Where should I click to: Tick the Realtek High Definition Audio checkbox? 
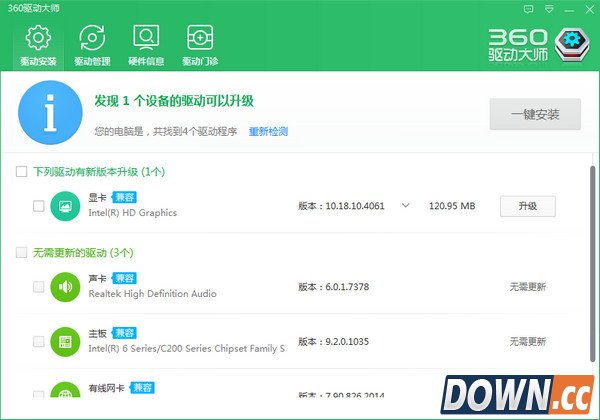coord(39,287)
